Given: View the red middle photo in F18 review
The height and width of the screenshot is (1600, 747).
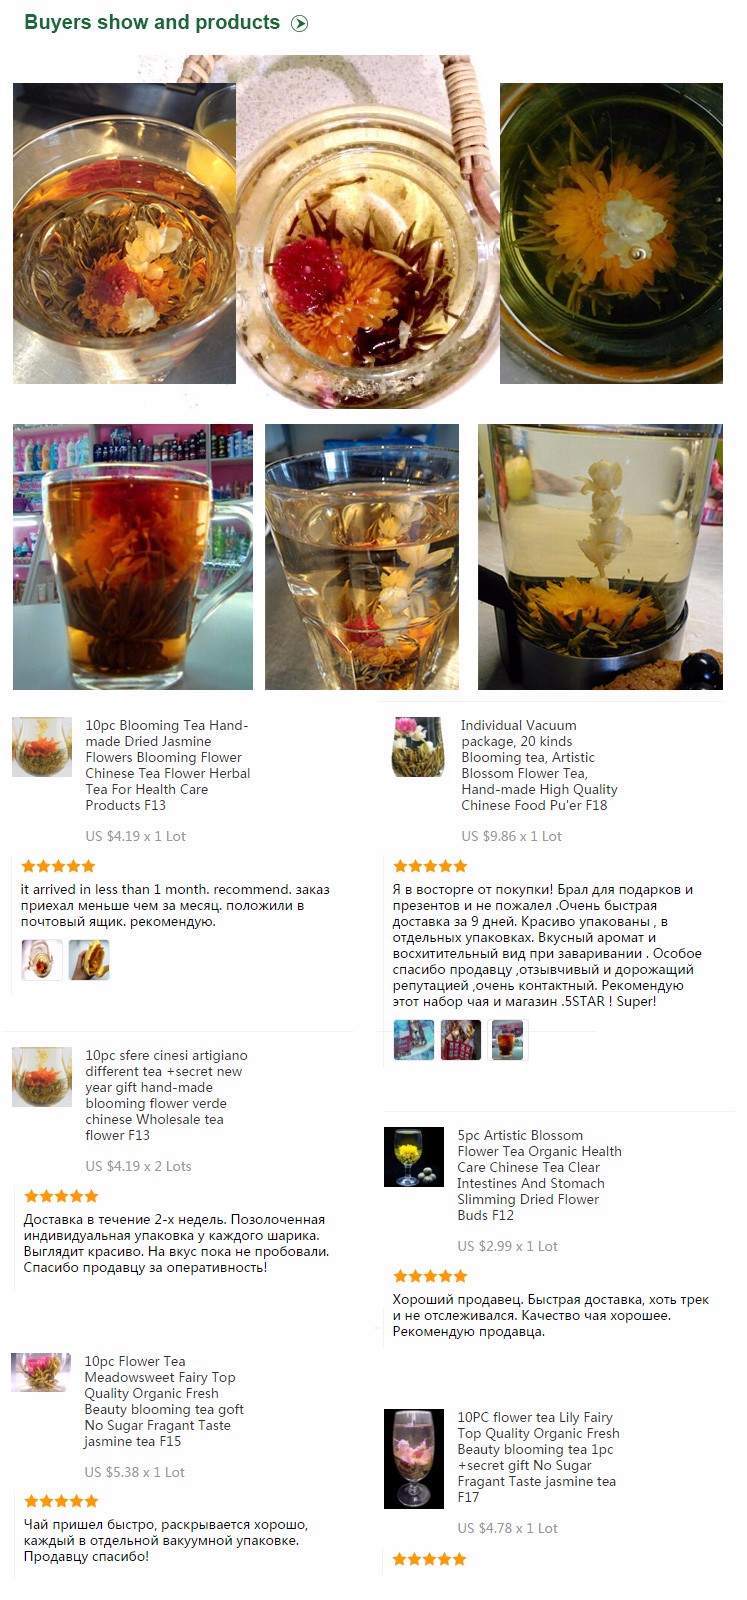Looking at the screenshot, I should [x=461, y=1040].
